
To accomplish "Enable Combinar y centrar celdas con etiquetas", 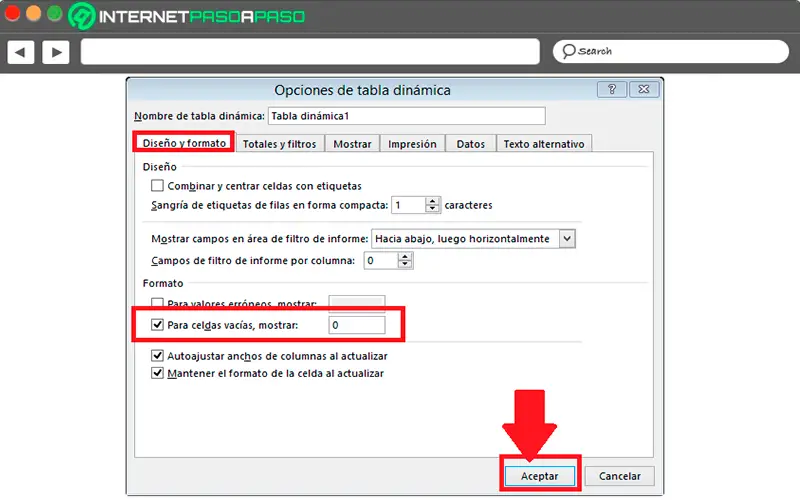I will [157, 186].
